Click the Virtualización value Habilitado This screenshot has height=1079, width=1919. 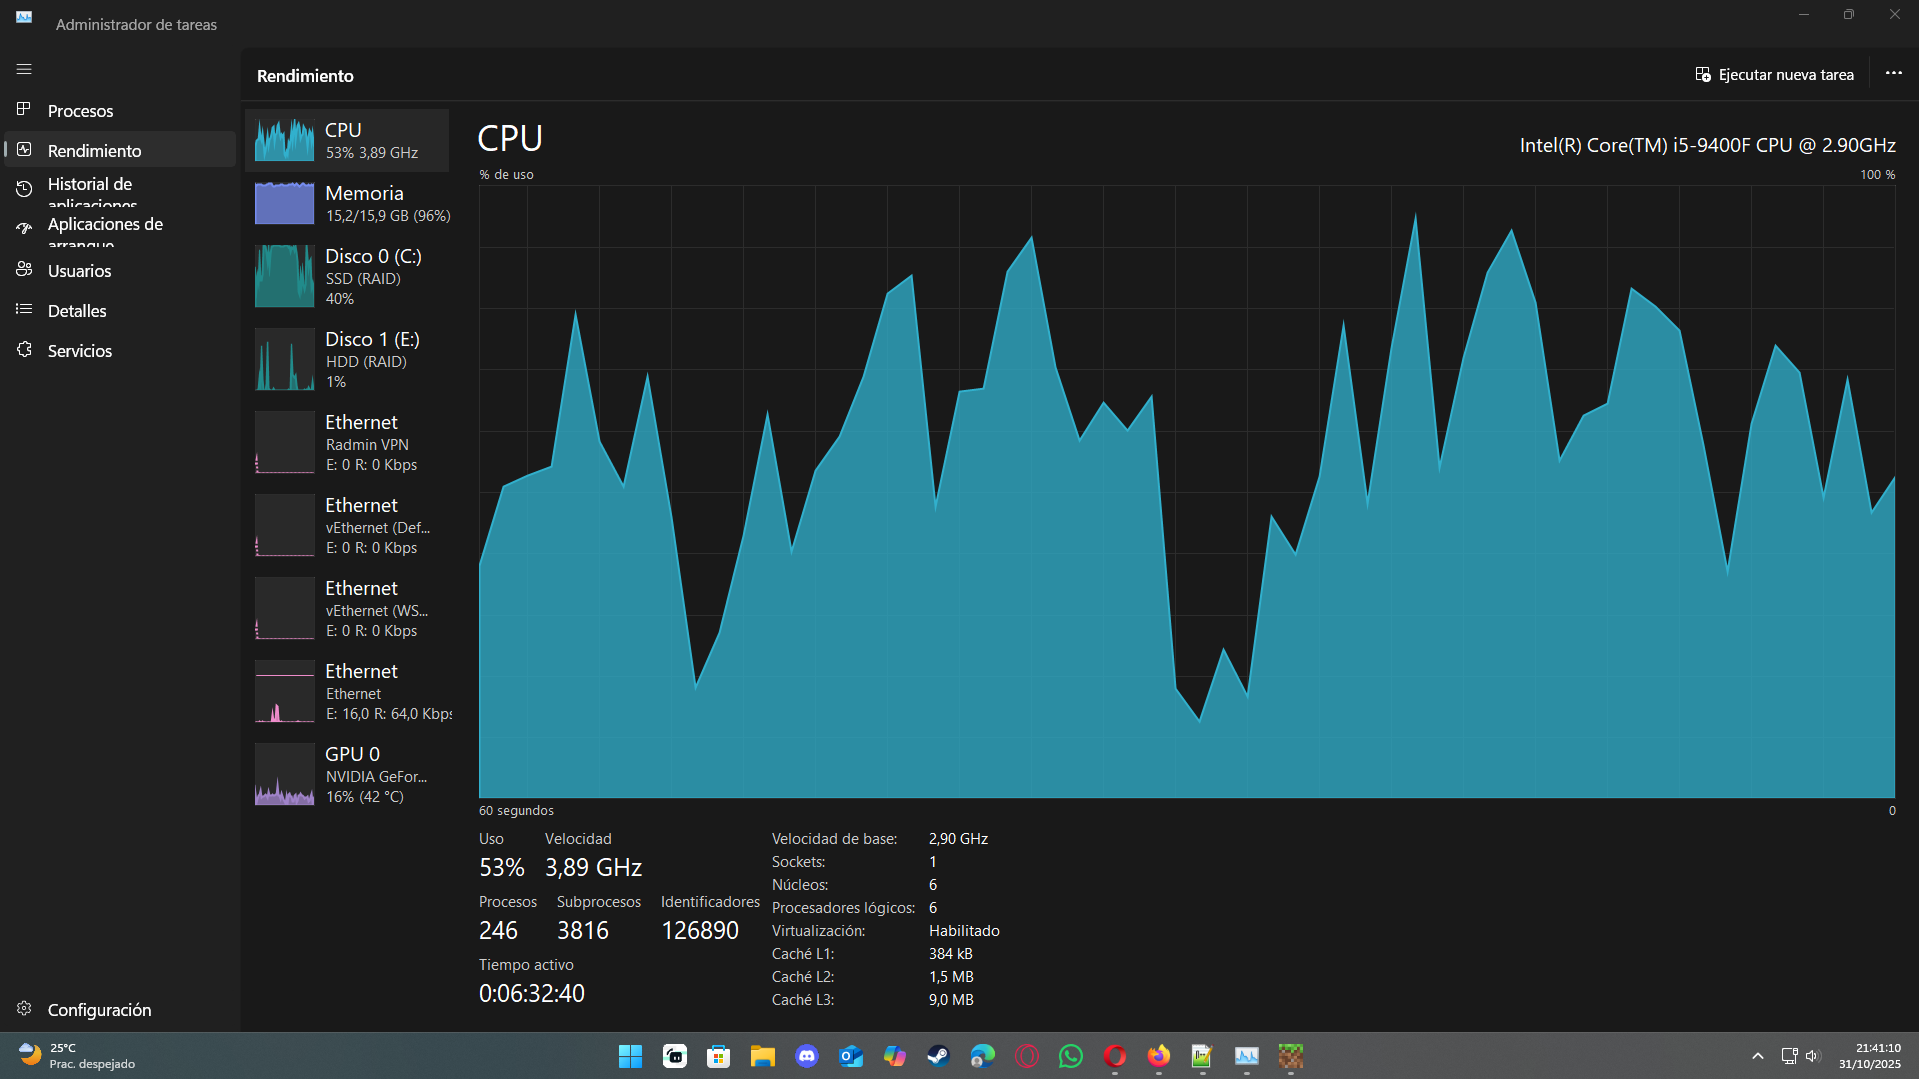(x=964, y=930)
